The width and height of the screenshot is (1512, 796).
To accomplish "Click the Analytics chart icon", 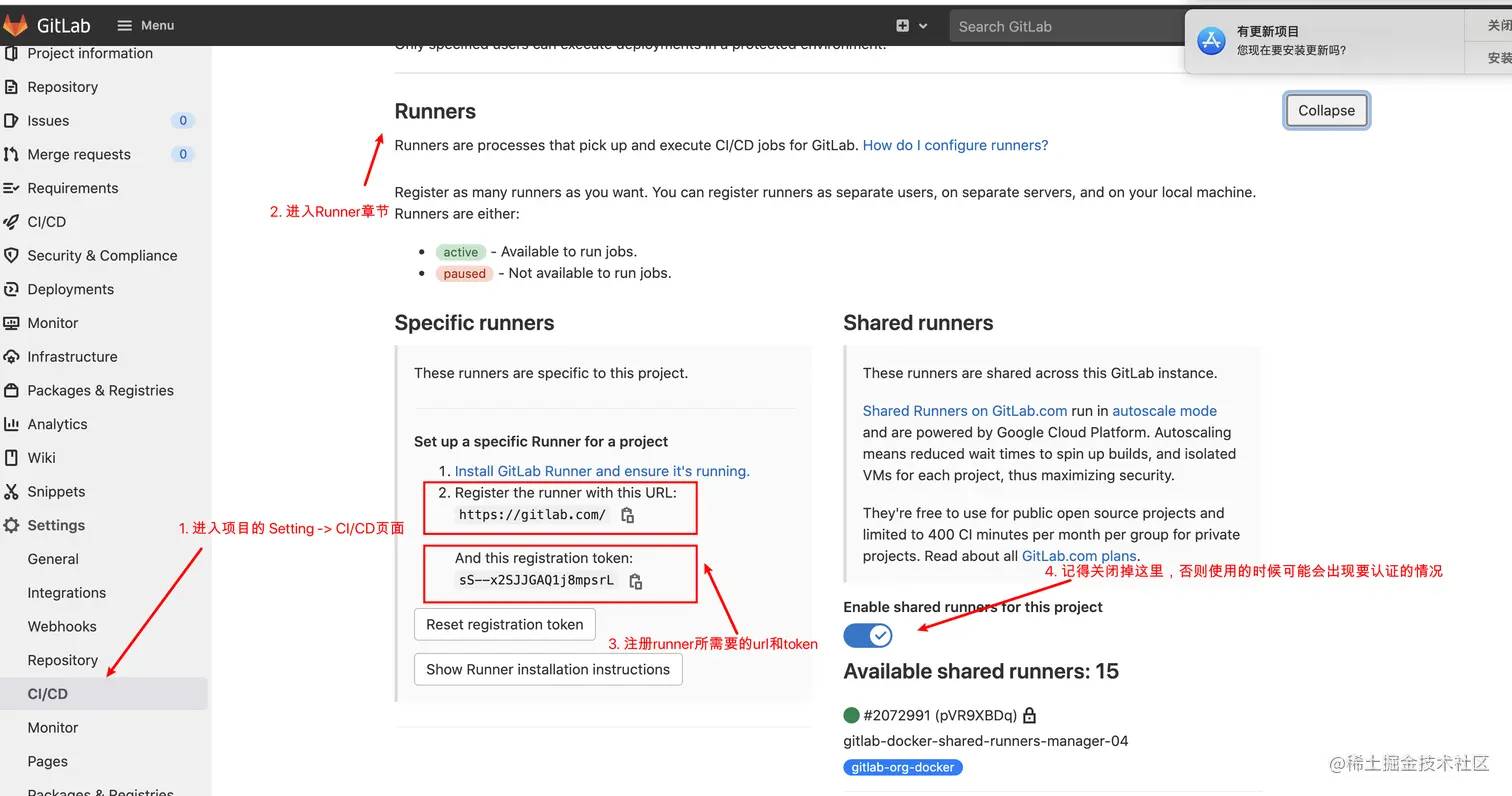I will (x=11, y=424).
